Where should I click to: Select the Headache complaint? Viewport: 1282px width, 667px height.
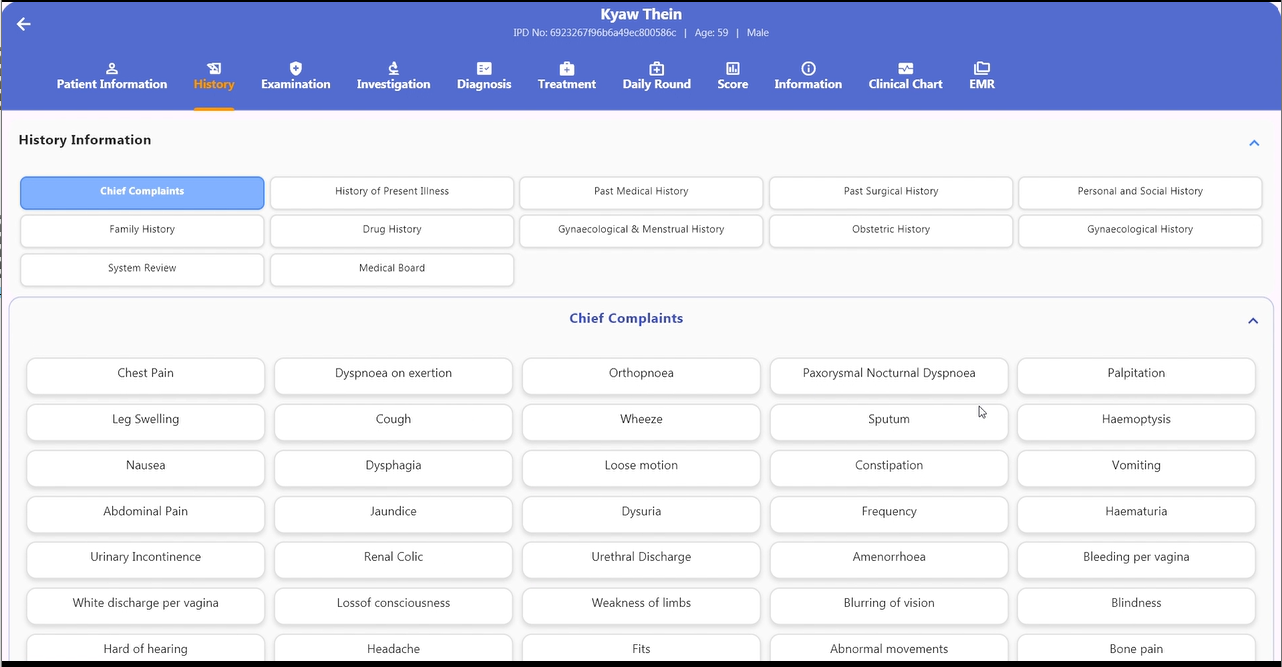[393, 648]
